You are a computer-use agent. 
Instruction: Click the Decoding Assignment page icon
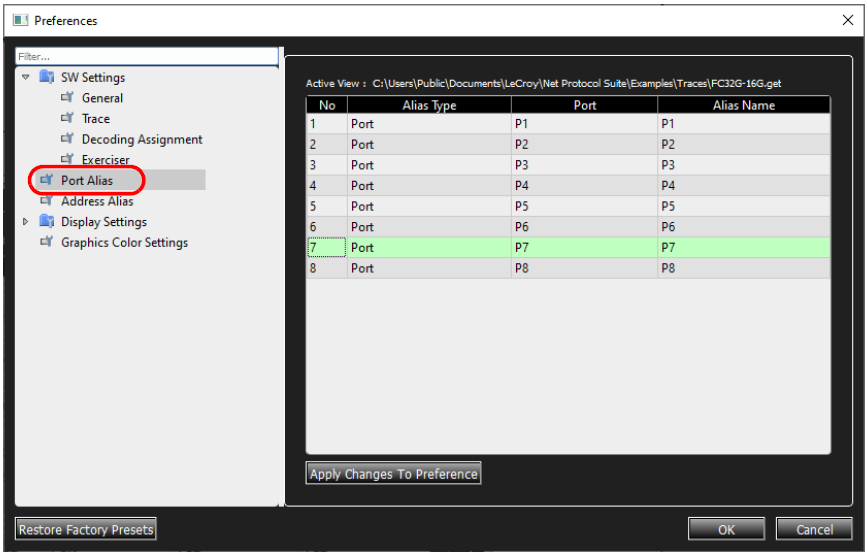(67, 138)
